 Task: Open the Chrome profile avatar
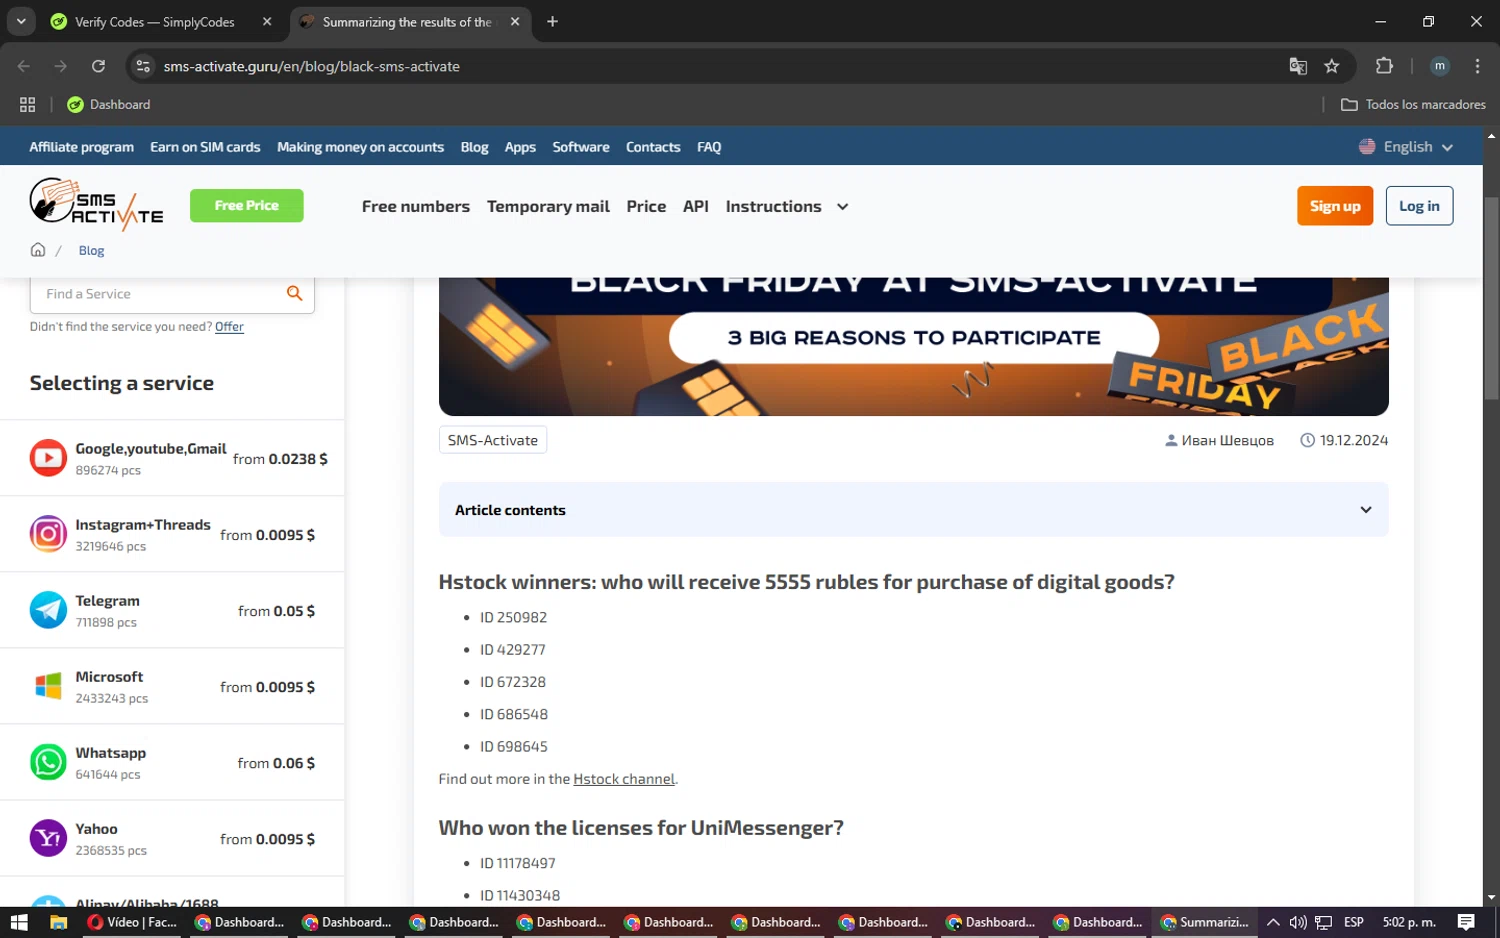pos(1440,66)
